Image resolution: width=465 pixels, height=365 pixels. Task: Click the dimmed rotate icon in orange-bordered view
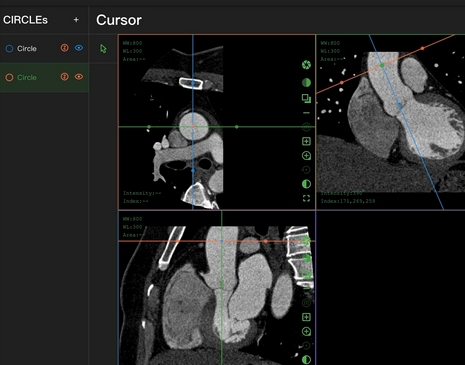click(x=306, y=170)
